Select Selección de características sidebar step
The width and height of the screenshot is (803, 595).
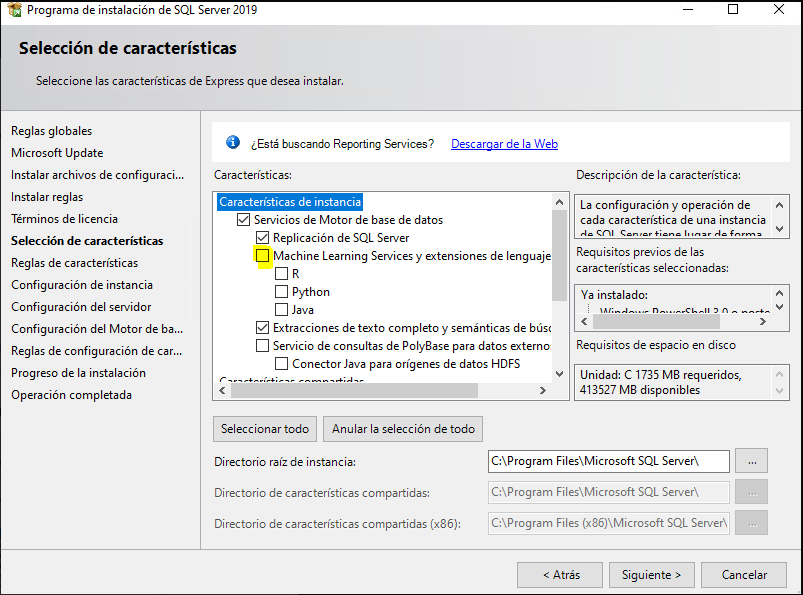coord(87,241)
